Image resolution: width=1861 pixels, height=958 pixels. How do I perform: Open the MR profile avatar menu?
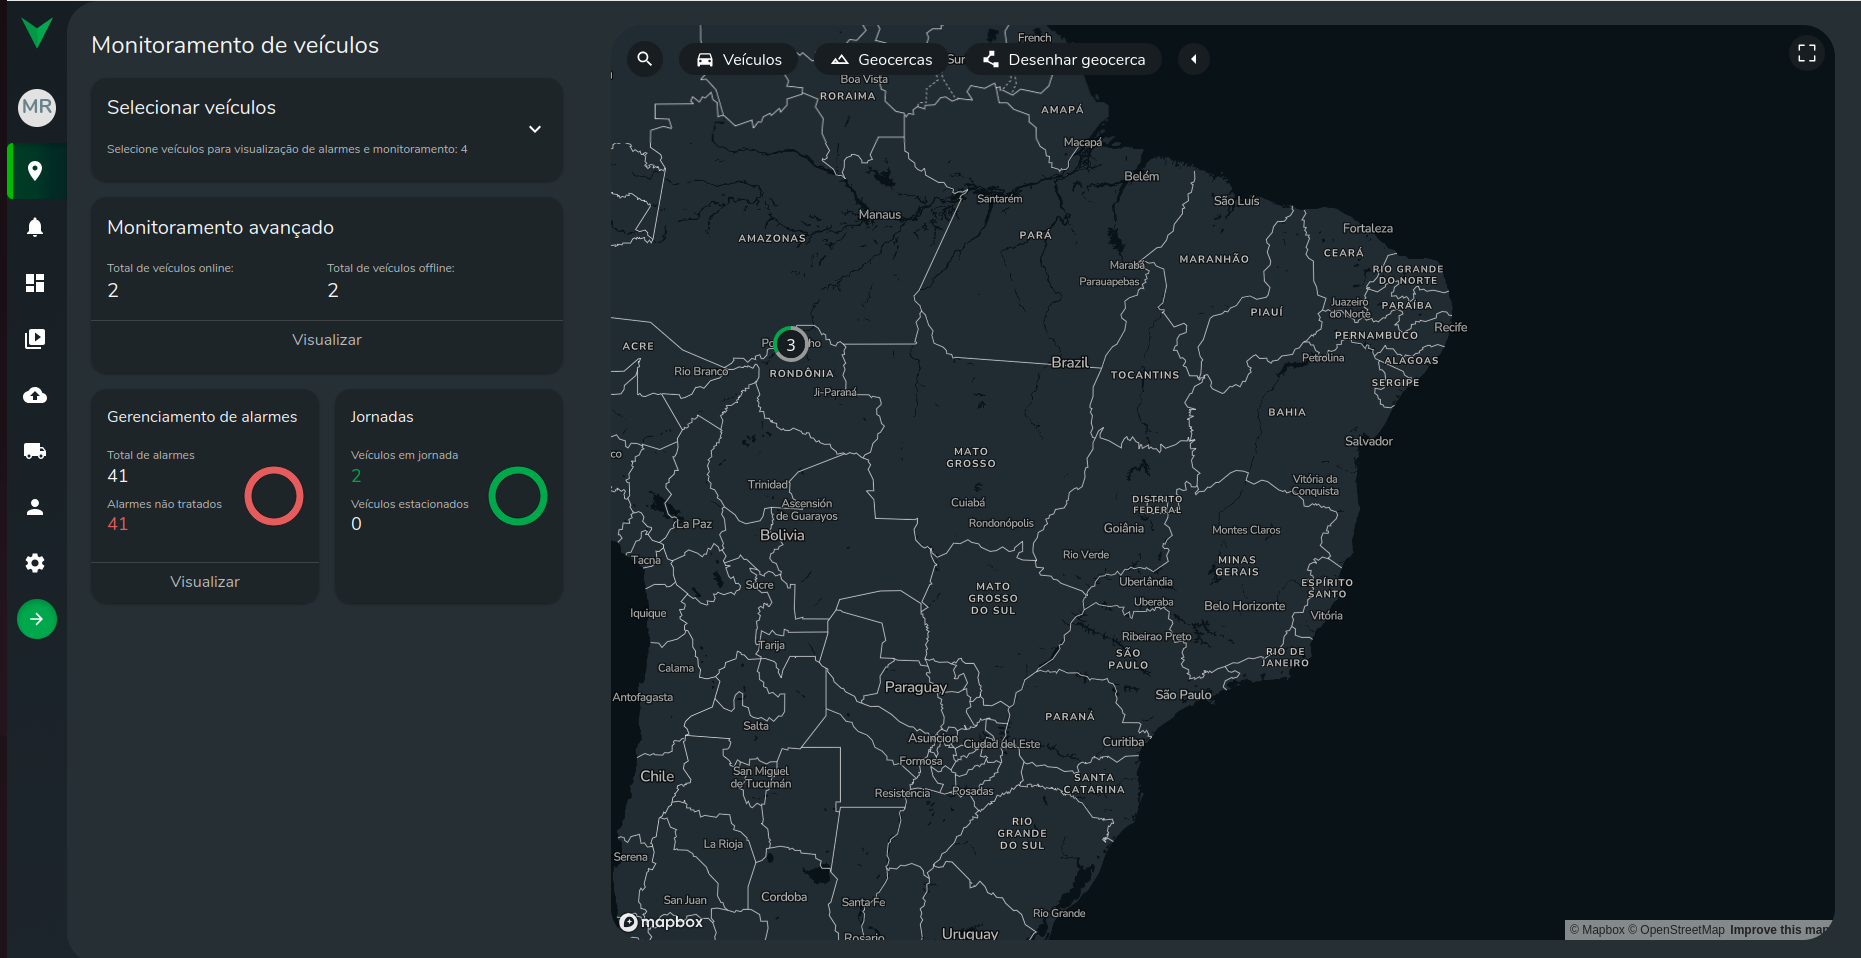[36, 107]
